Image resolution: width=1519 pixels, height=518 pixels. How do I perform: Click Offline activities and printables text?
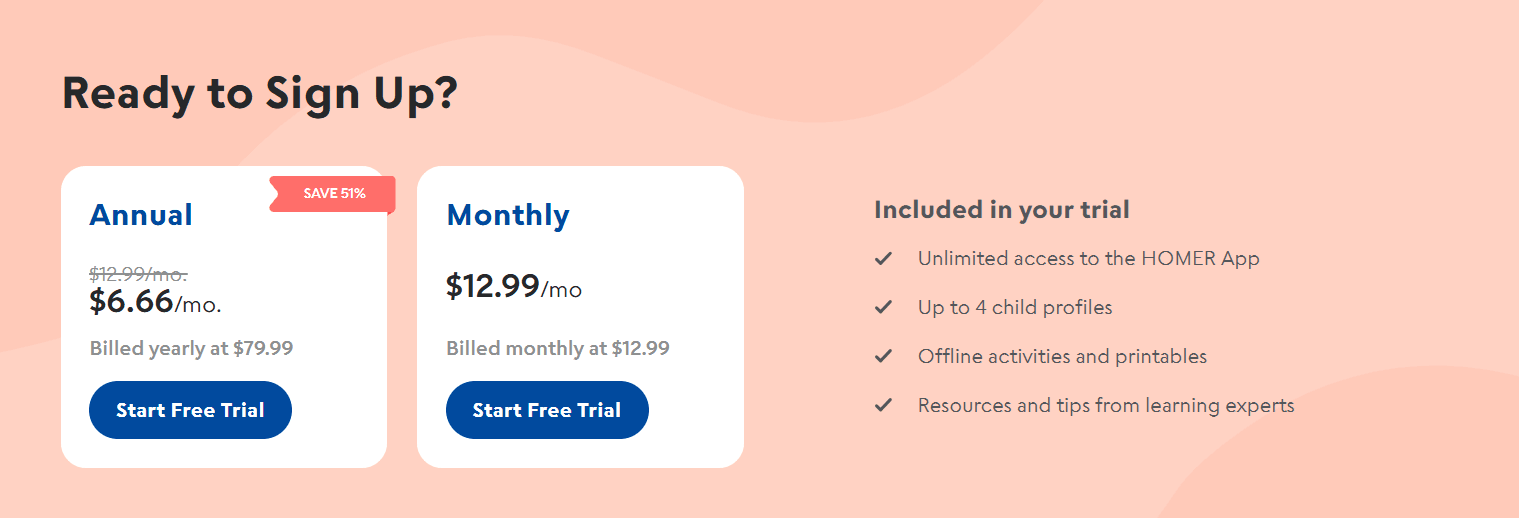1062,357
